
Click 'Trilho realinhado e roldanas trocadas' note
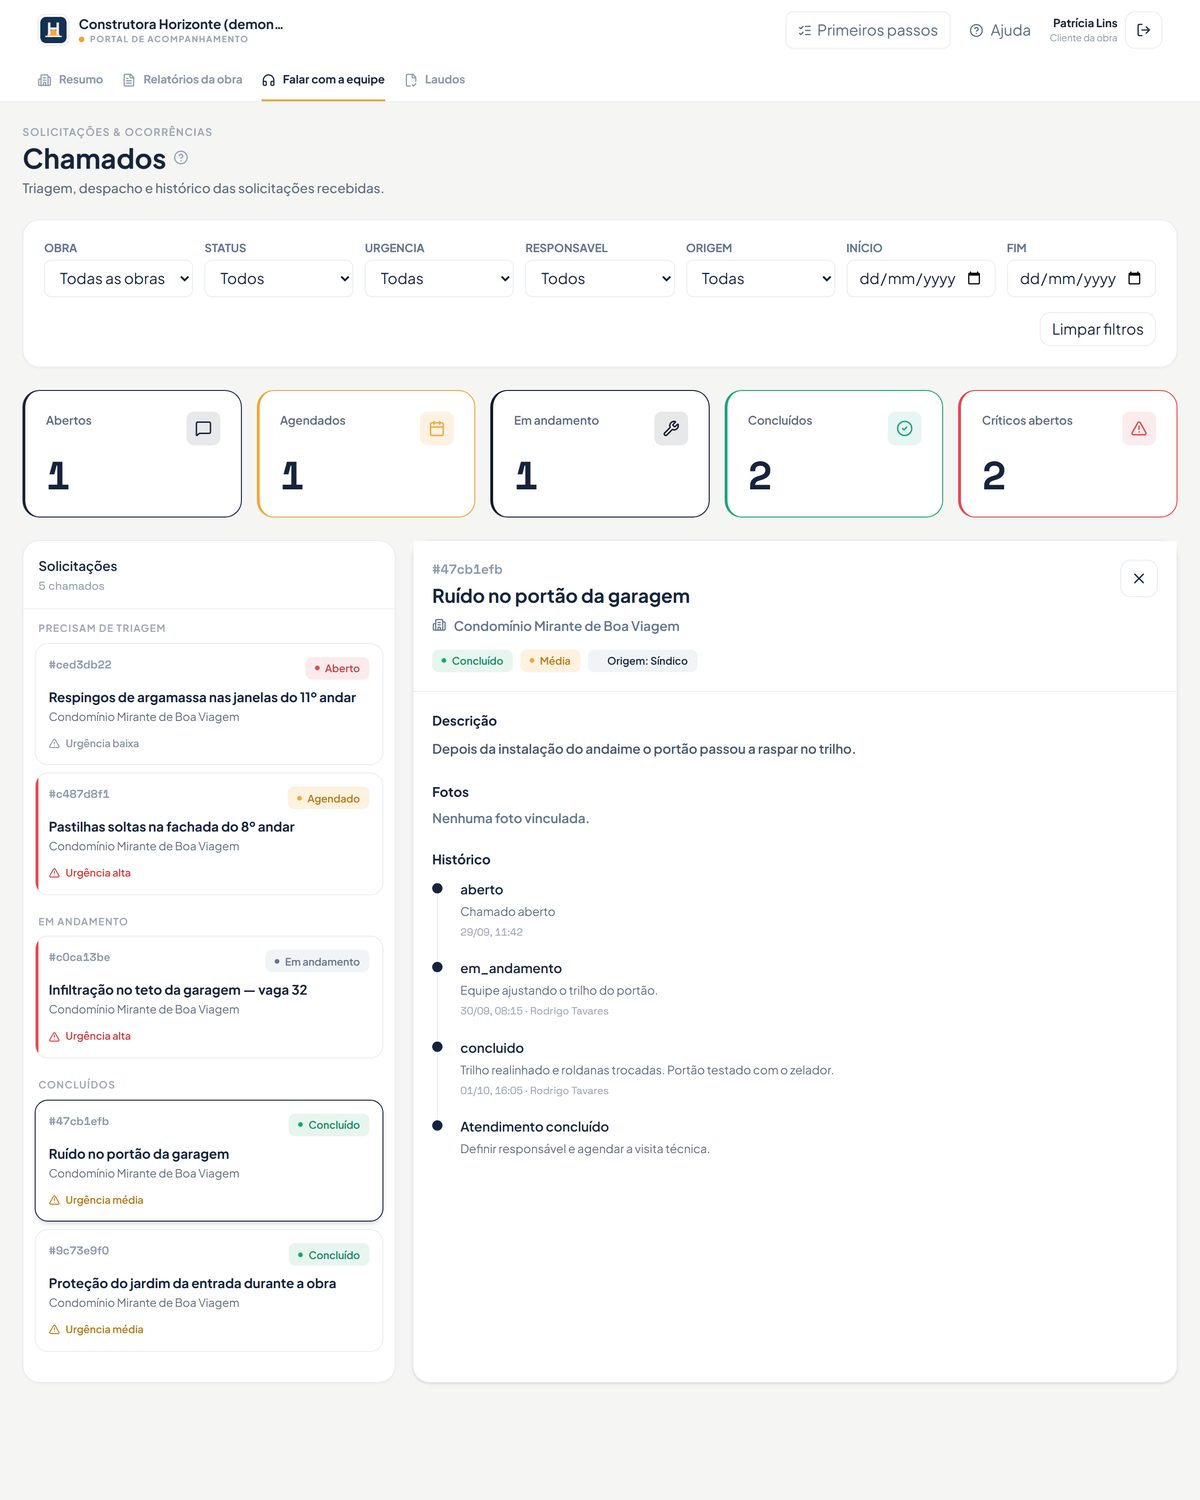[x=647, y=1070]
